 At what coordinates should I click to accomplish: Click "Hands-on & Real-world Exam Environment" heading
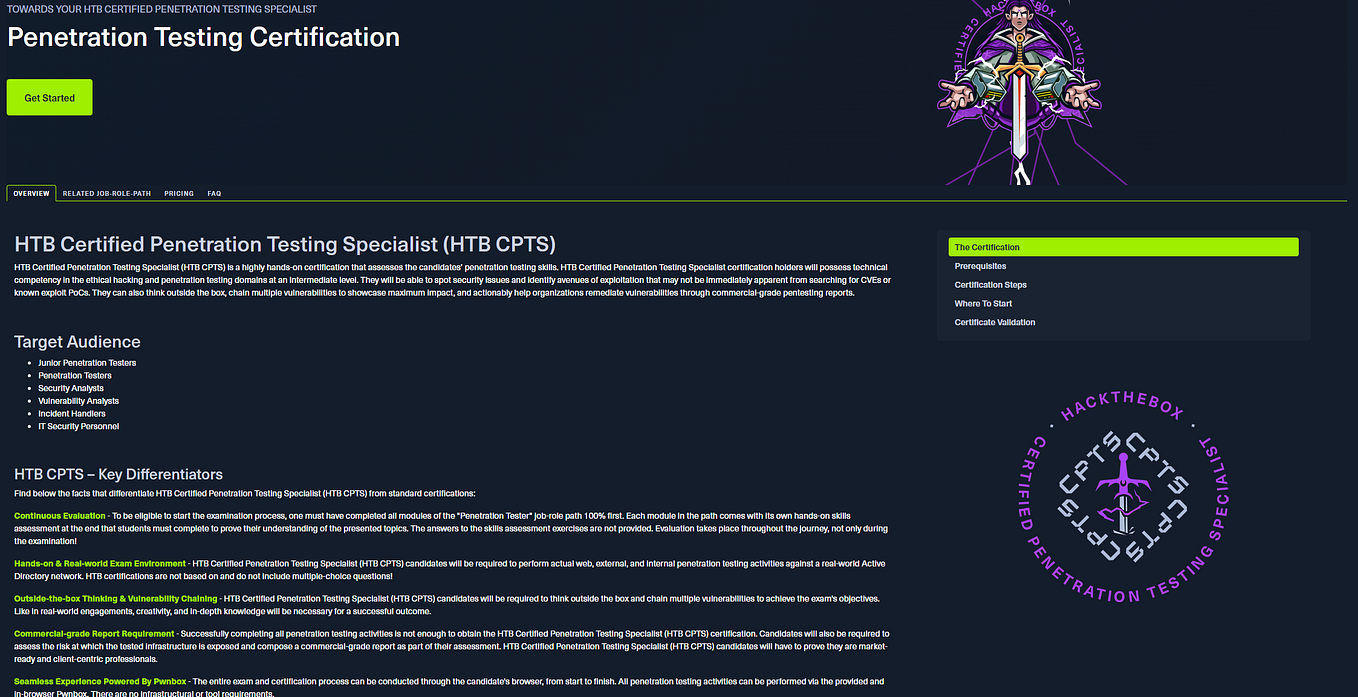[99, 563]
